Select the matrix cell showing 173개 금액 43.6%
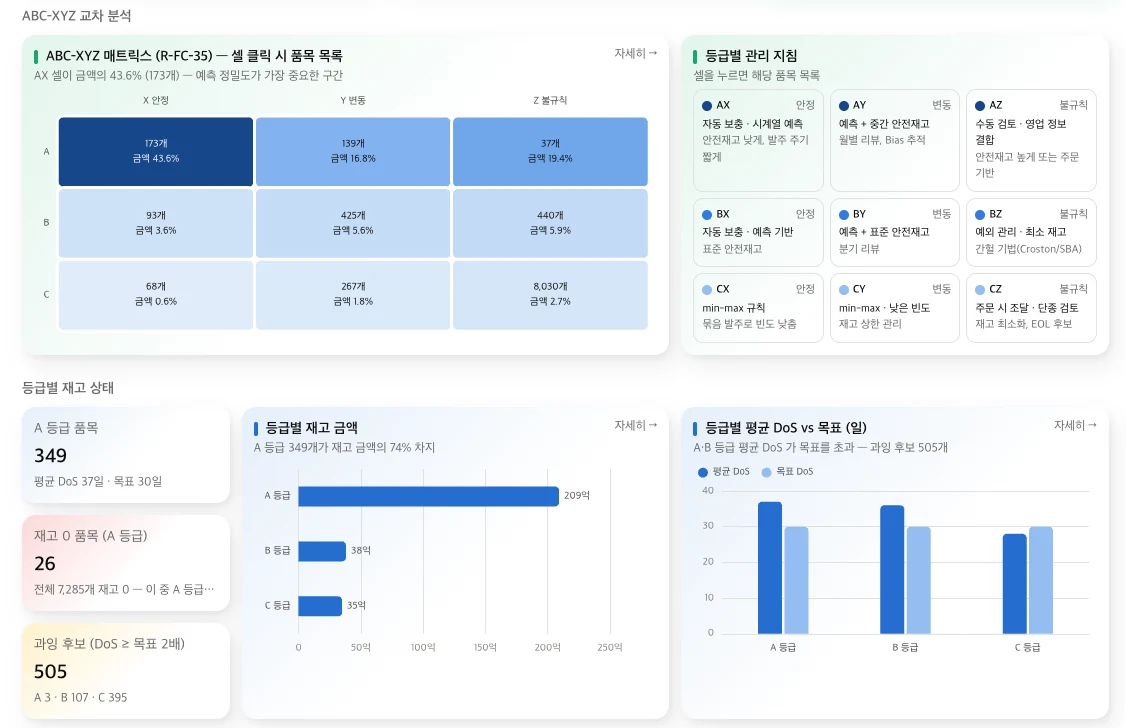The width and height of the screenshot is (1126, 728). [x=156, y=151]
